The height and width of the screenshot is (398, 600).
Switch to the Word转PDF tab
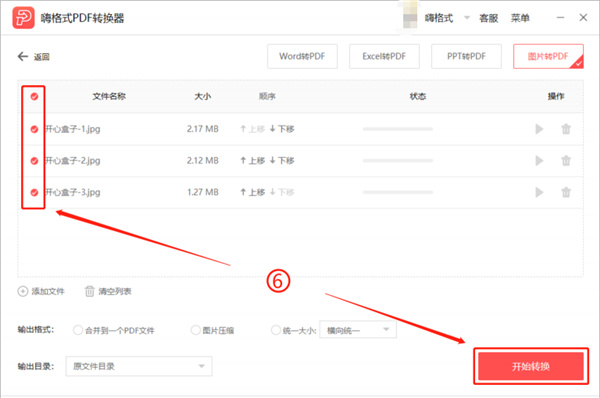(302, 56)
